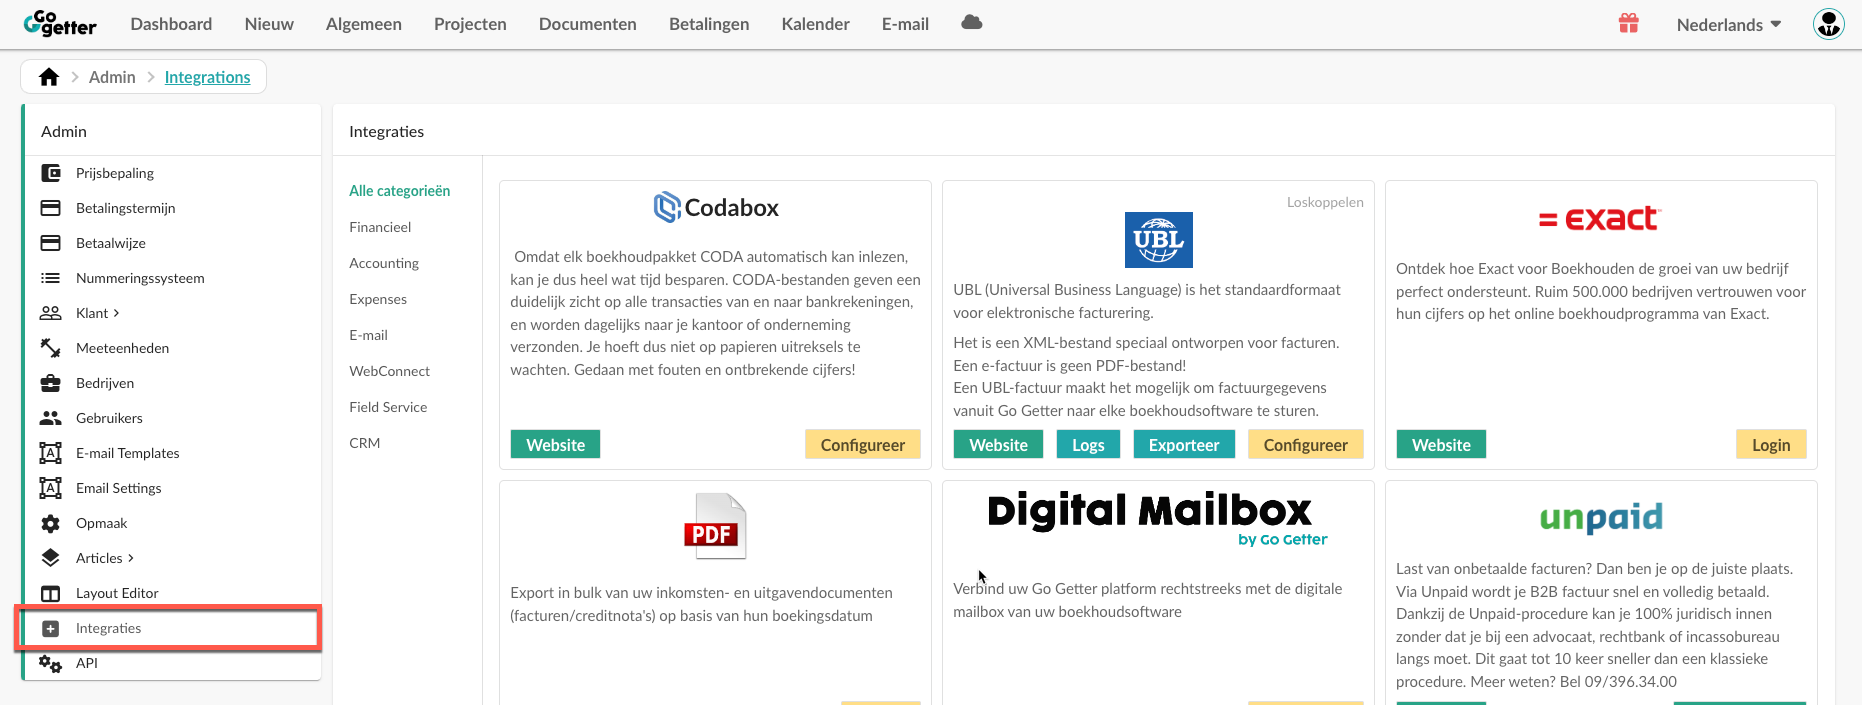
Task: Open the Projecten menu
Action: 470,24
